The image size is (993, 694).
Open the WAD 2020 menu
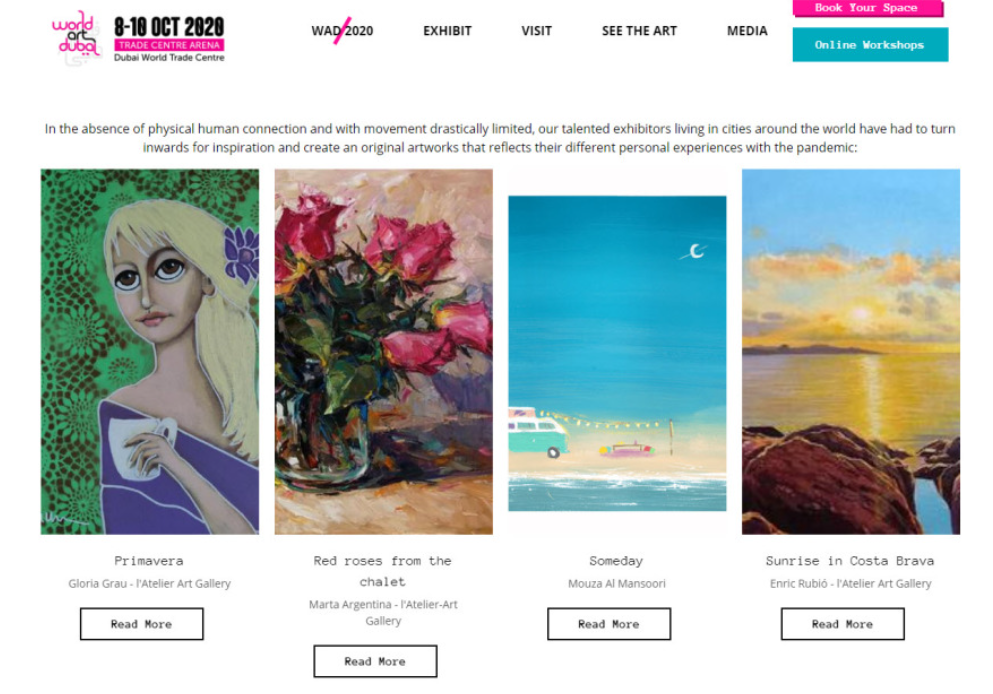(342, 30)
